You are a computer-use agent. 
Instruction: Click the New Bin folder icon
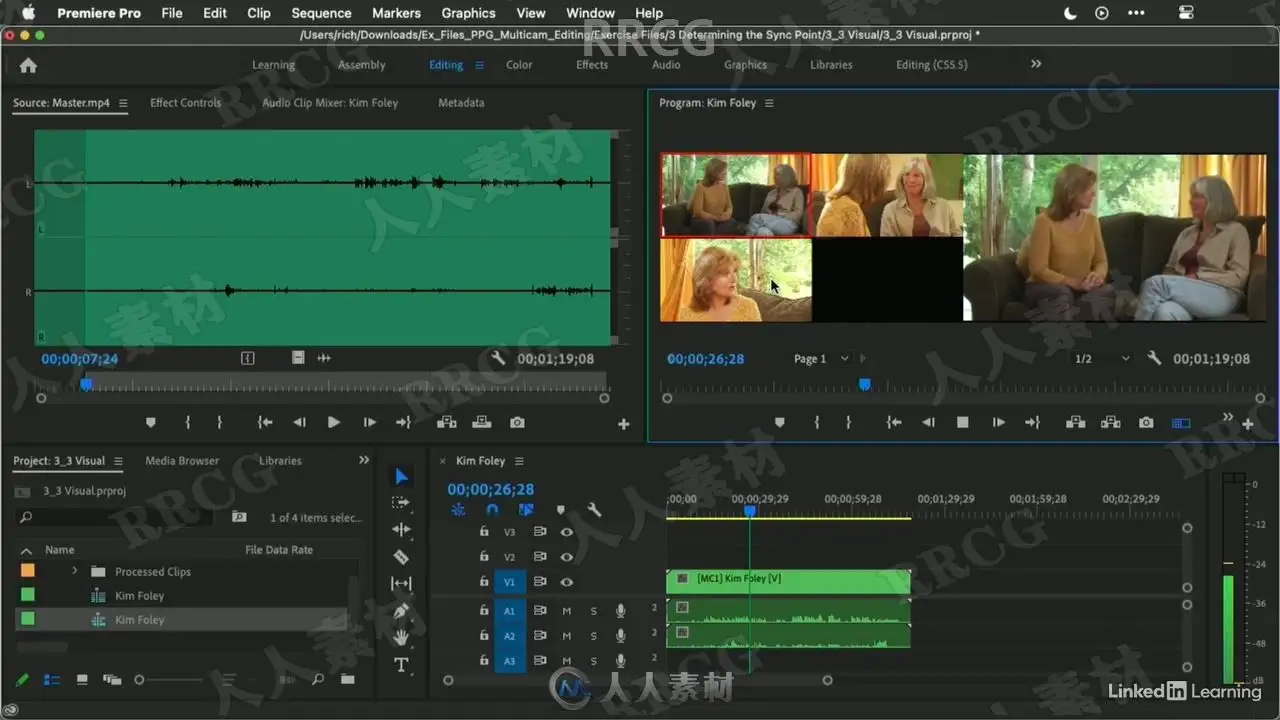(x=347, y=680)
